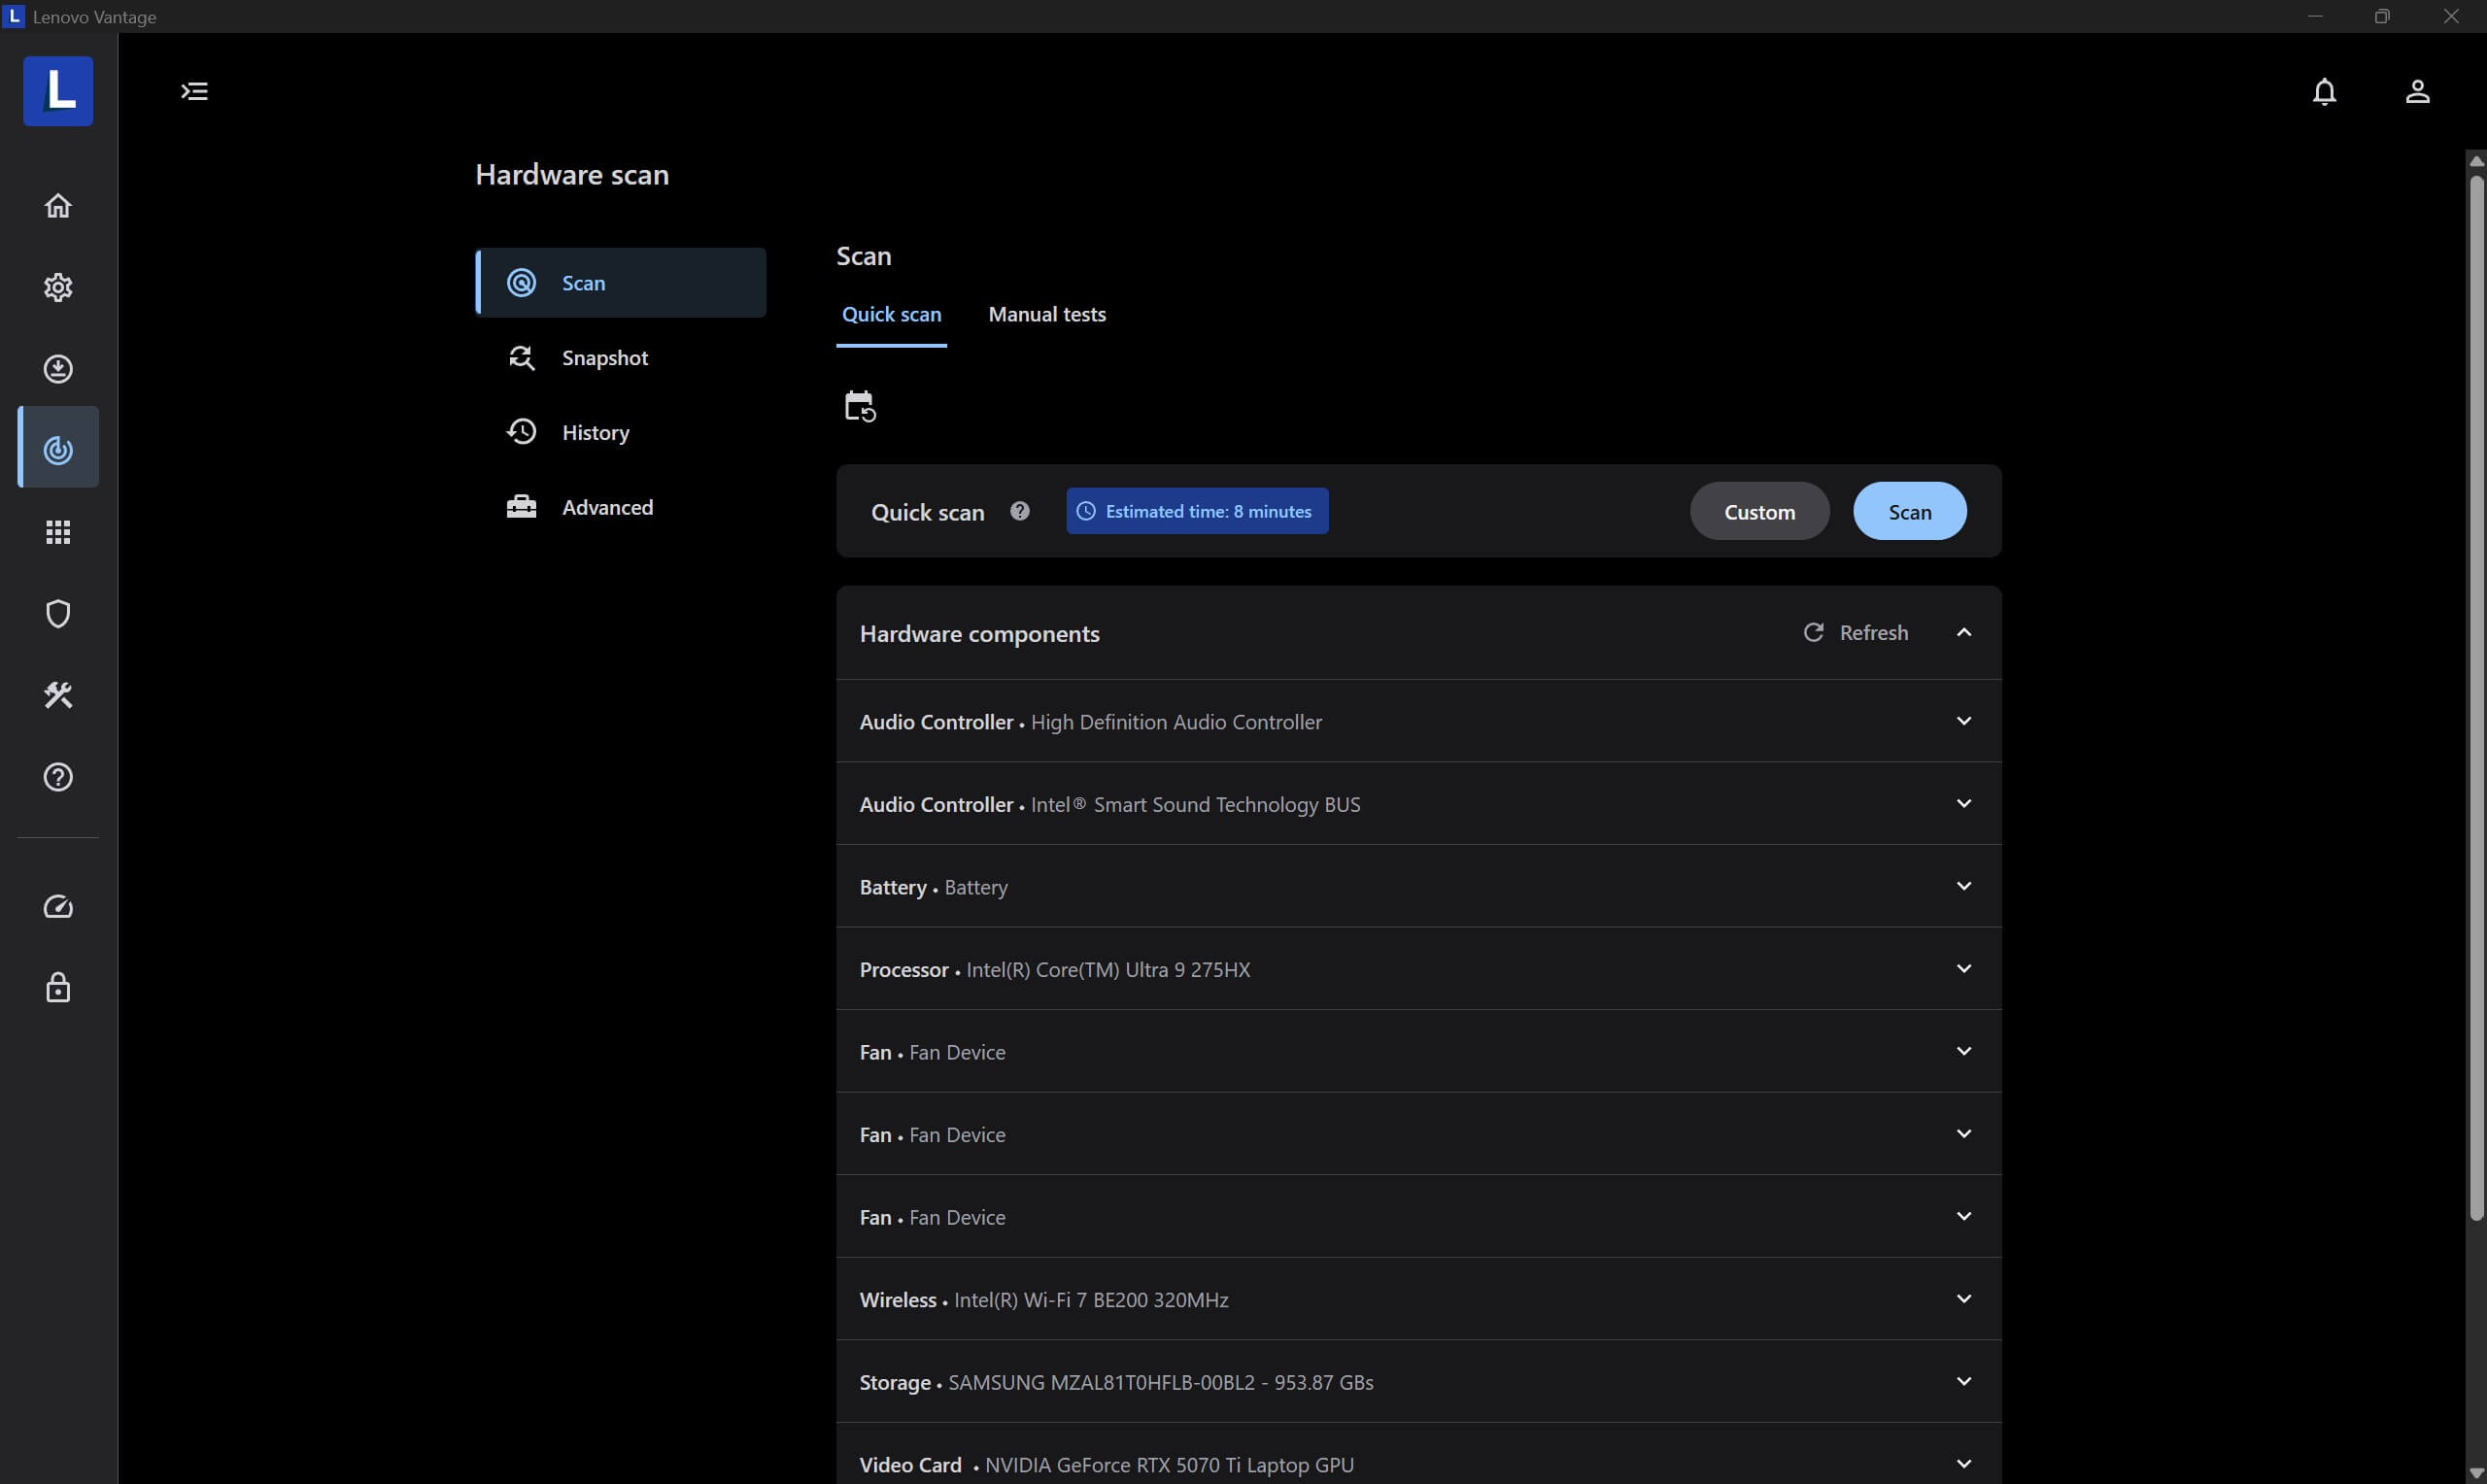The height and width of the screenshot is (1484, 2487).
Task: Open the scheduled scan calendar icon
Action: 859,406
